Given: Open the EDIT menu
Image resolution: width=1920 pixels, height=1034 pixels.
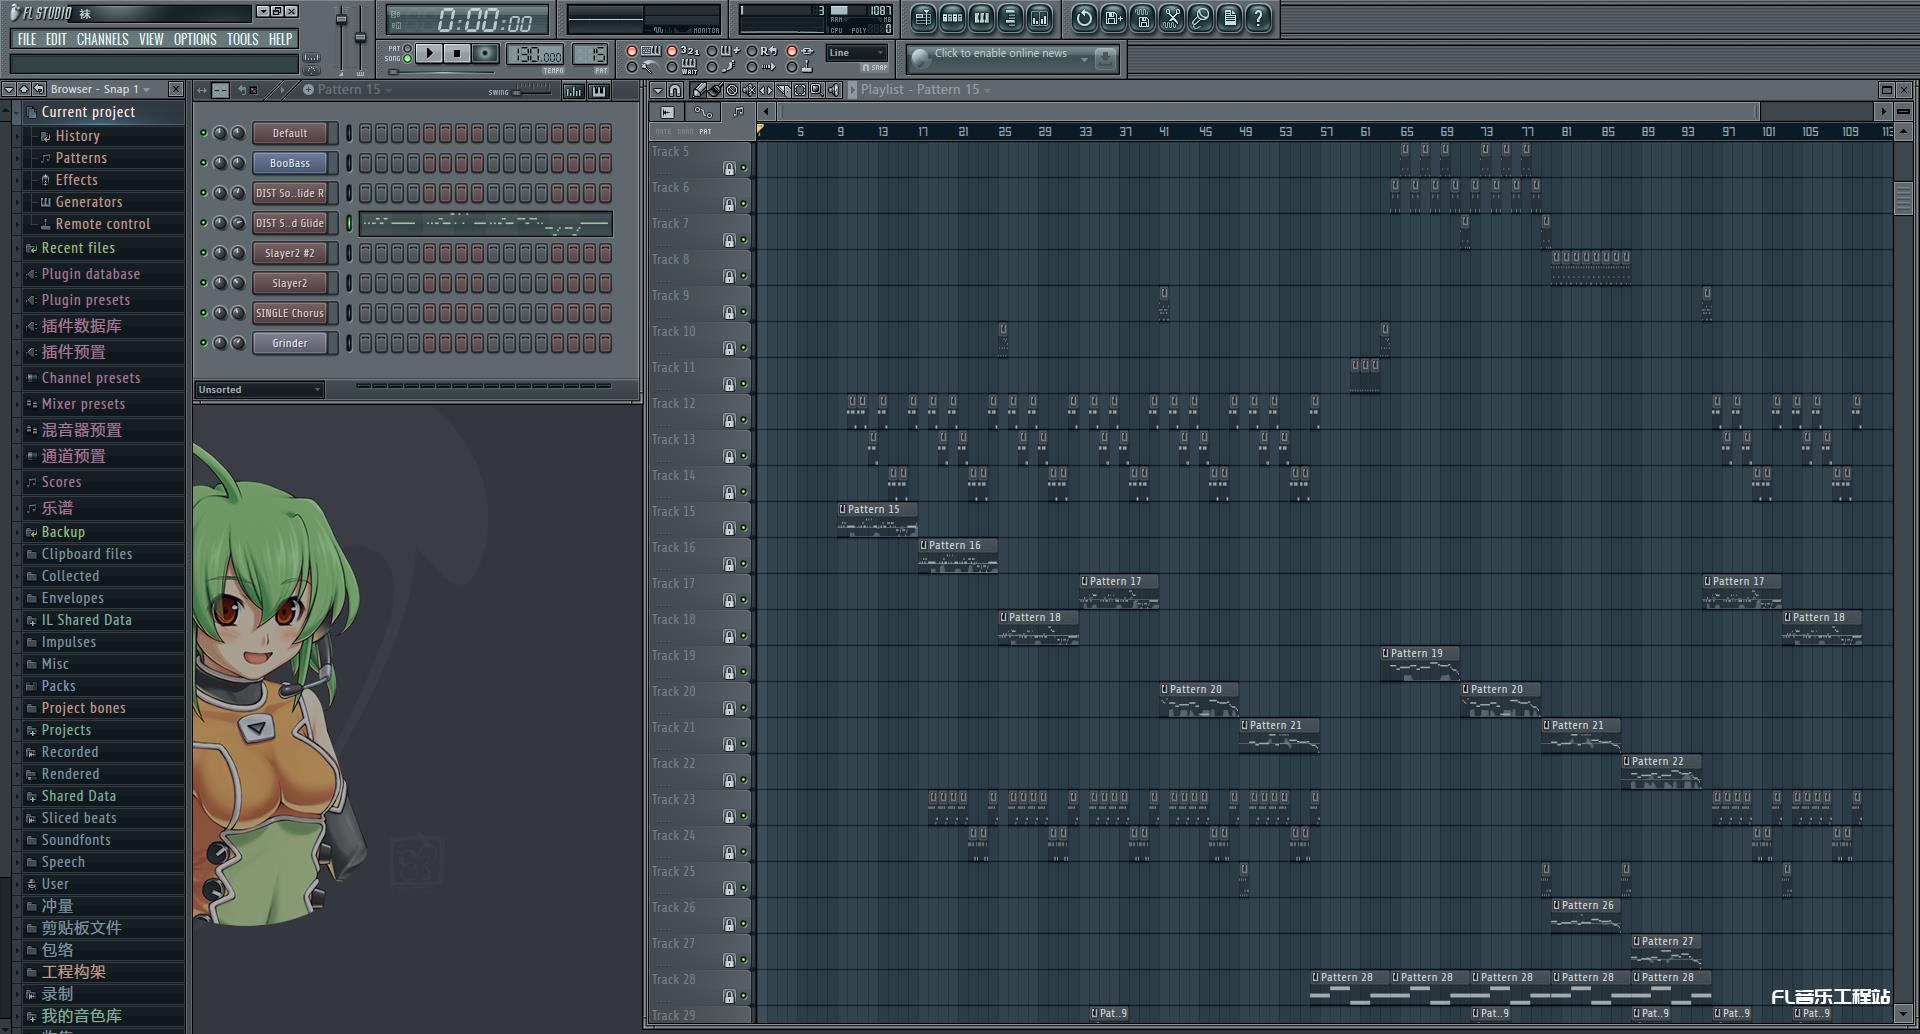Looking at the screenshot, I should [56, 39].
